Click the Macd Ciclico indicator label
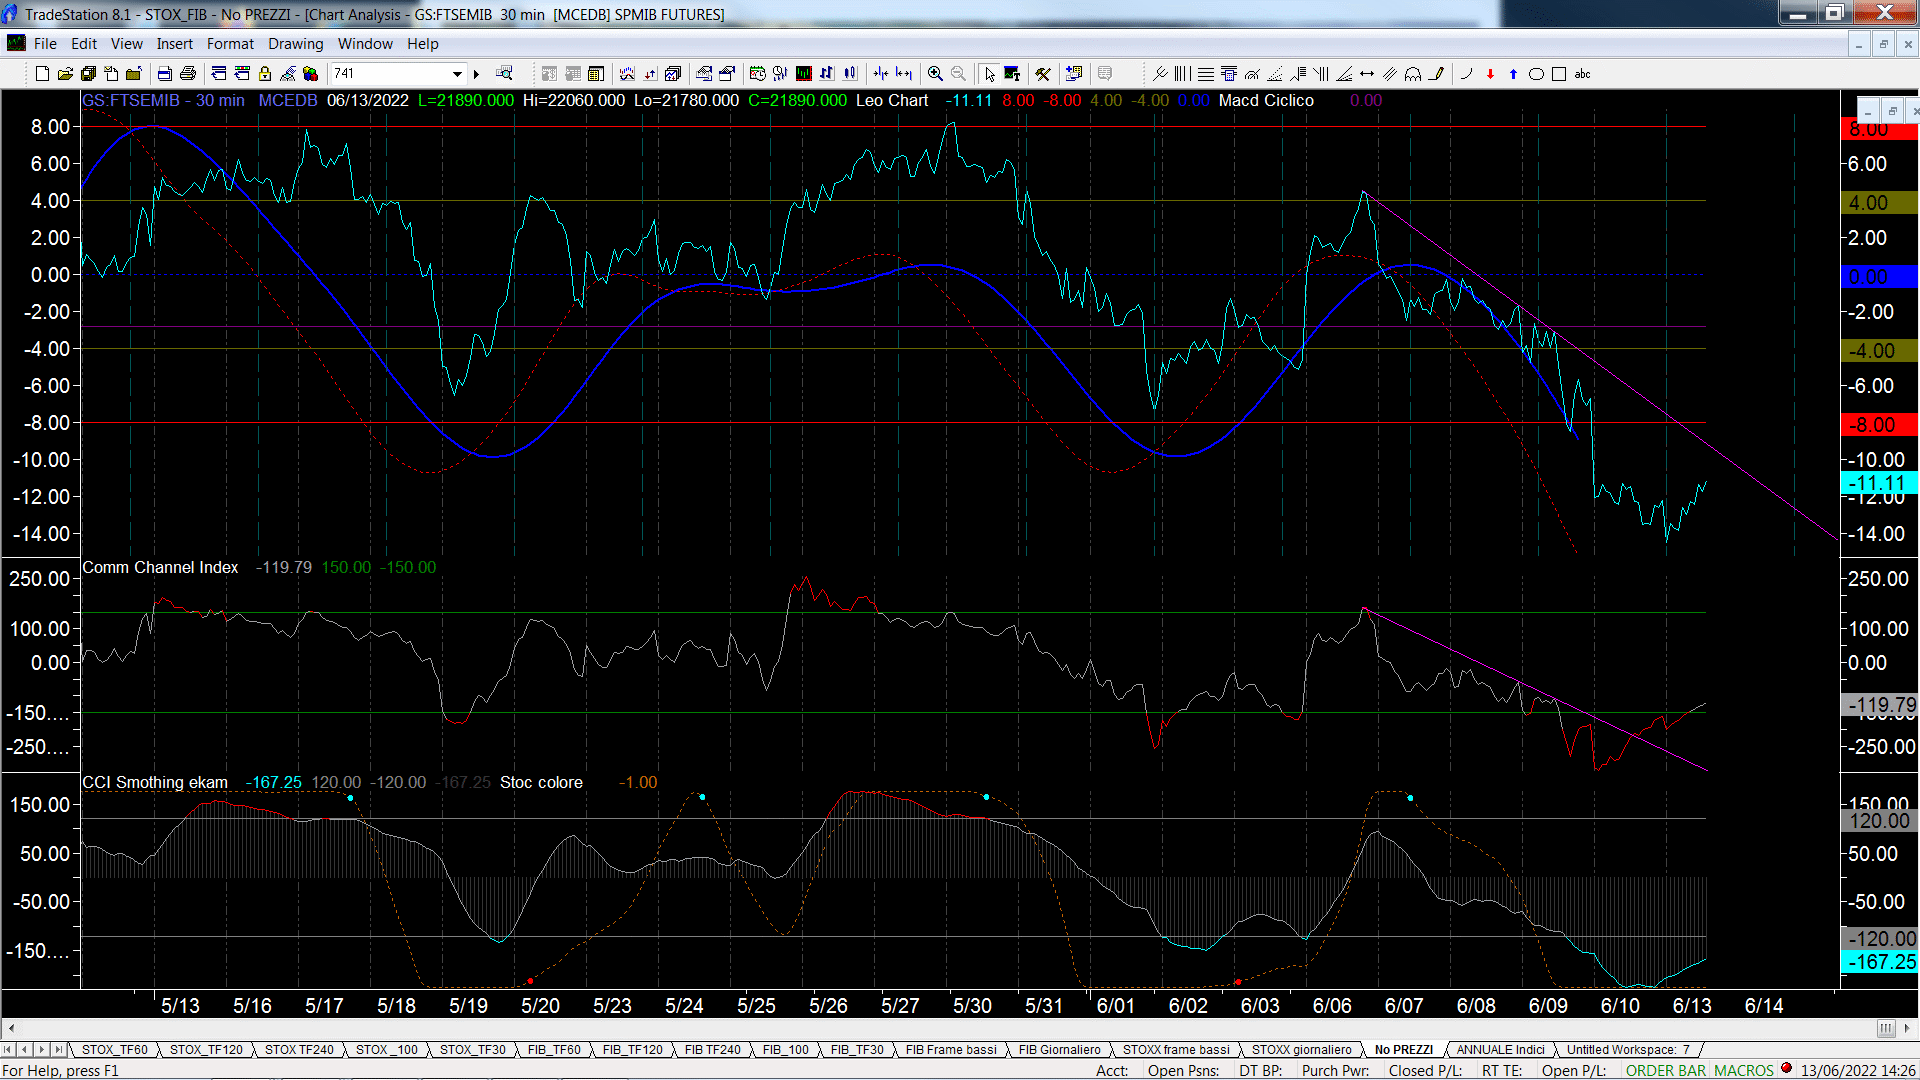Viewport: 1920px width, 1080px height. pos(1266,100)
